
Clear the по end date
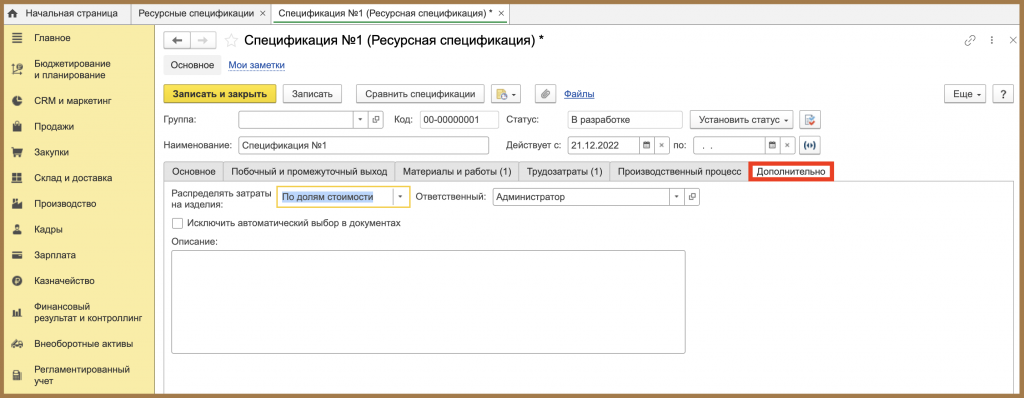787,146
